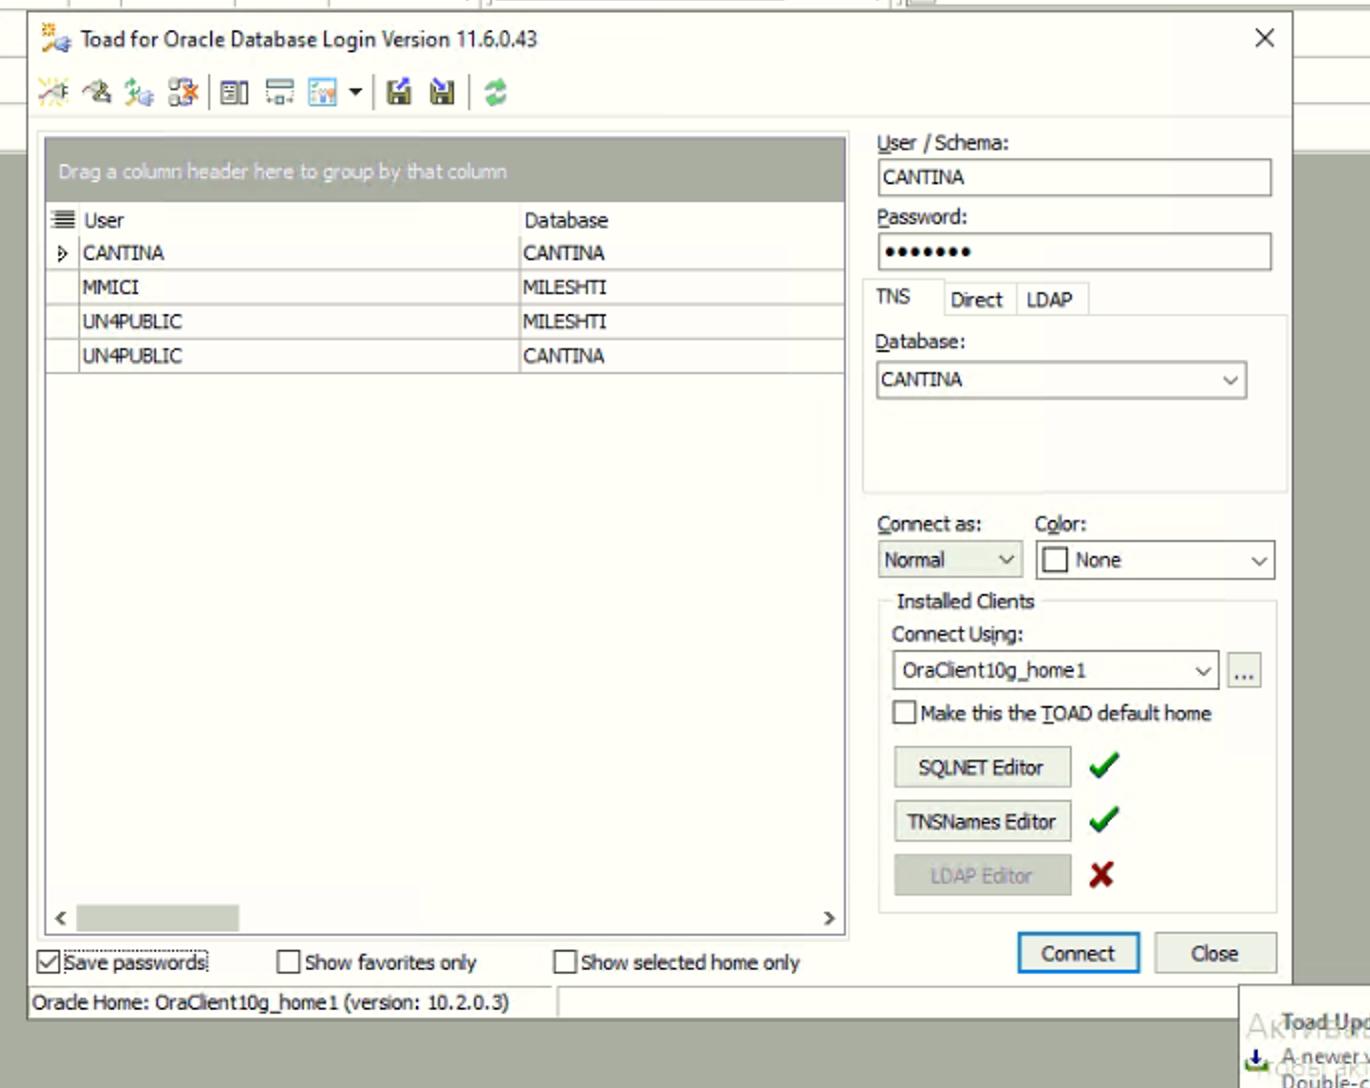
Task: Open the Color dropdown set to None
Action: pyautogui.click(x=1259, y=560)
